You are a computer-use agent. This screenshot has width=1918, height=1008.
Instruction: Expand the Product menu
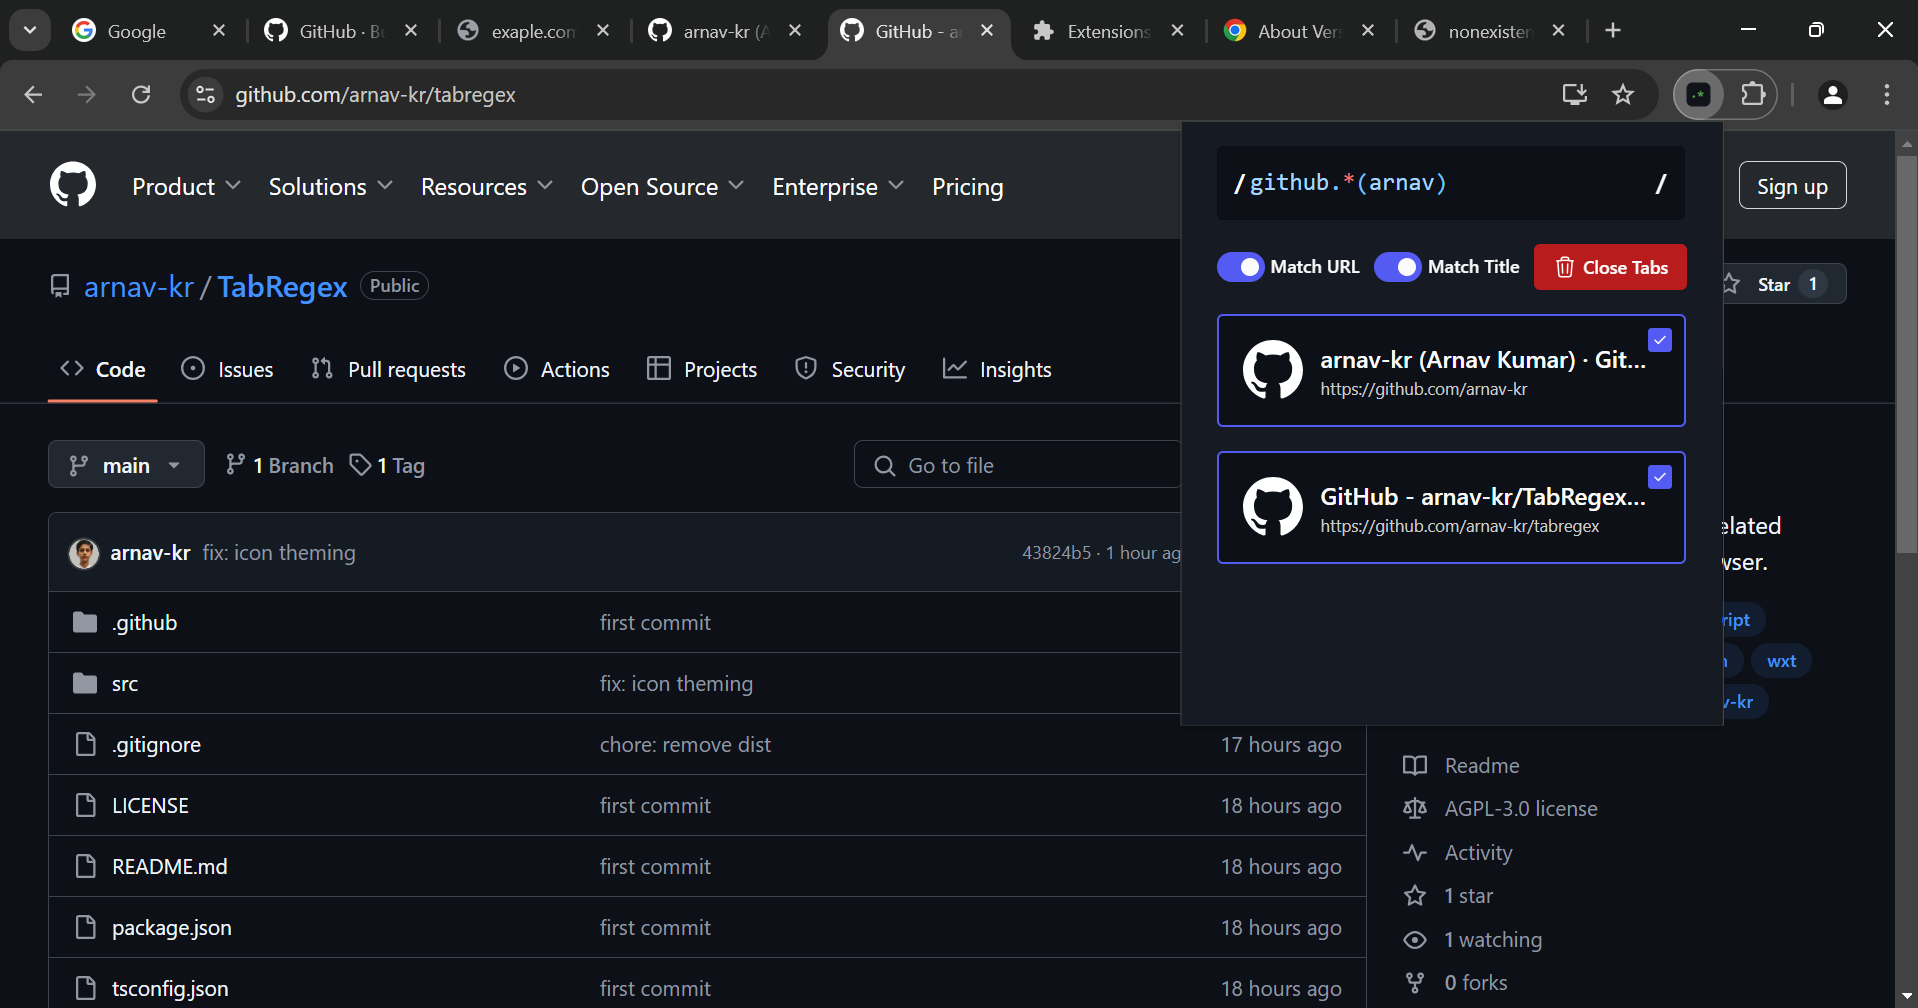point(186,187)
